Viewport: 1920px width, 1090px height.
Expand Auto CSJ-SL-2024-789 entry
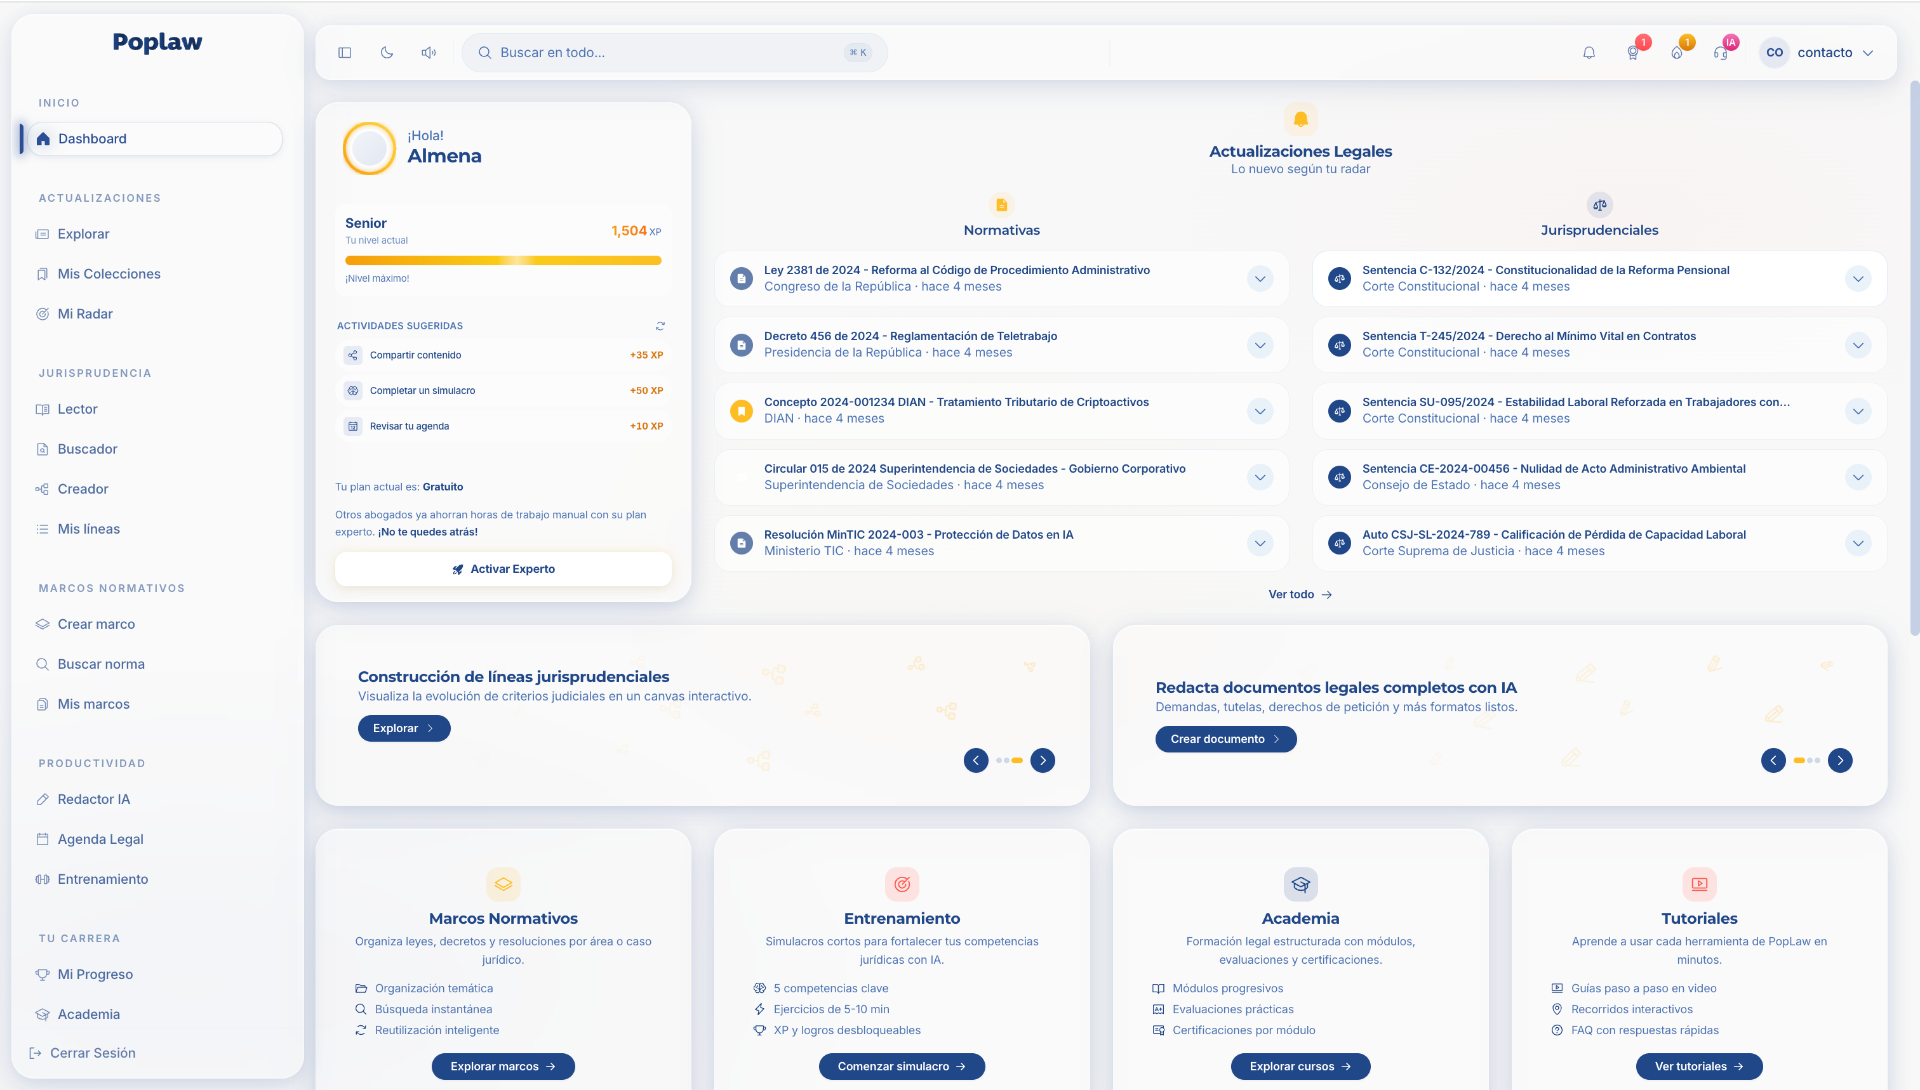(x=1858, y=543)
